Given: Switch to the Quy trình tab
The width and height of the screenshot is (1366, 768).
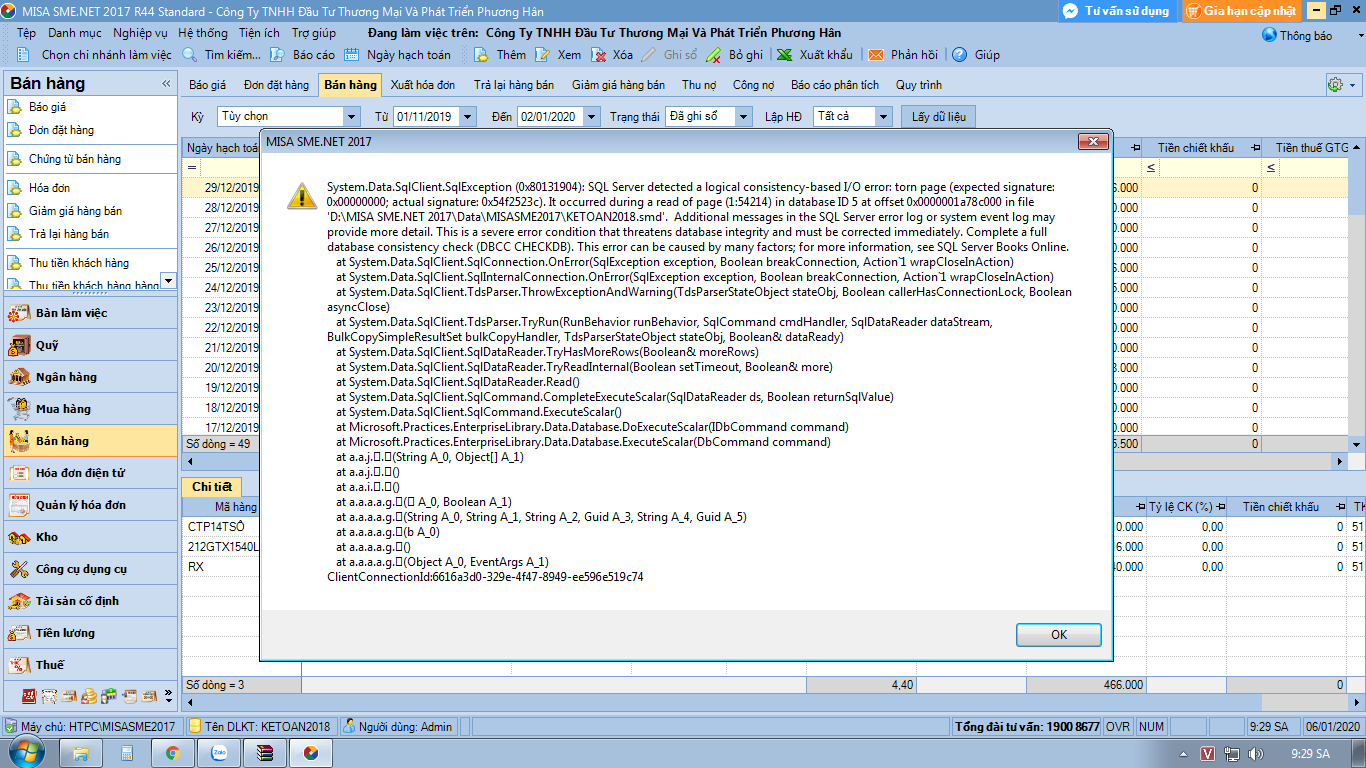Looking at the screenshot, I should tap(919, 85).
